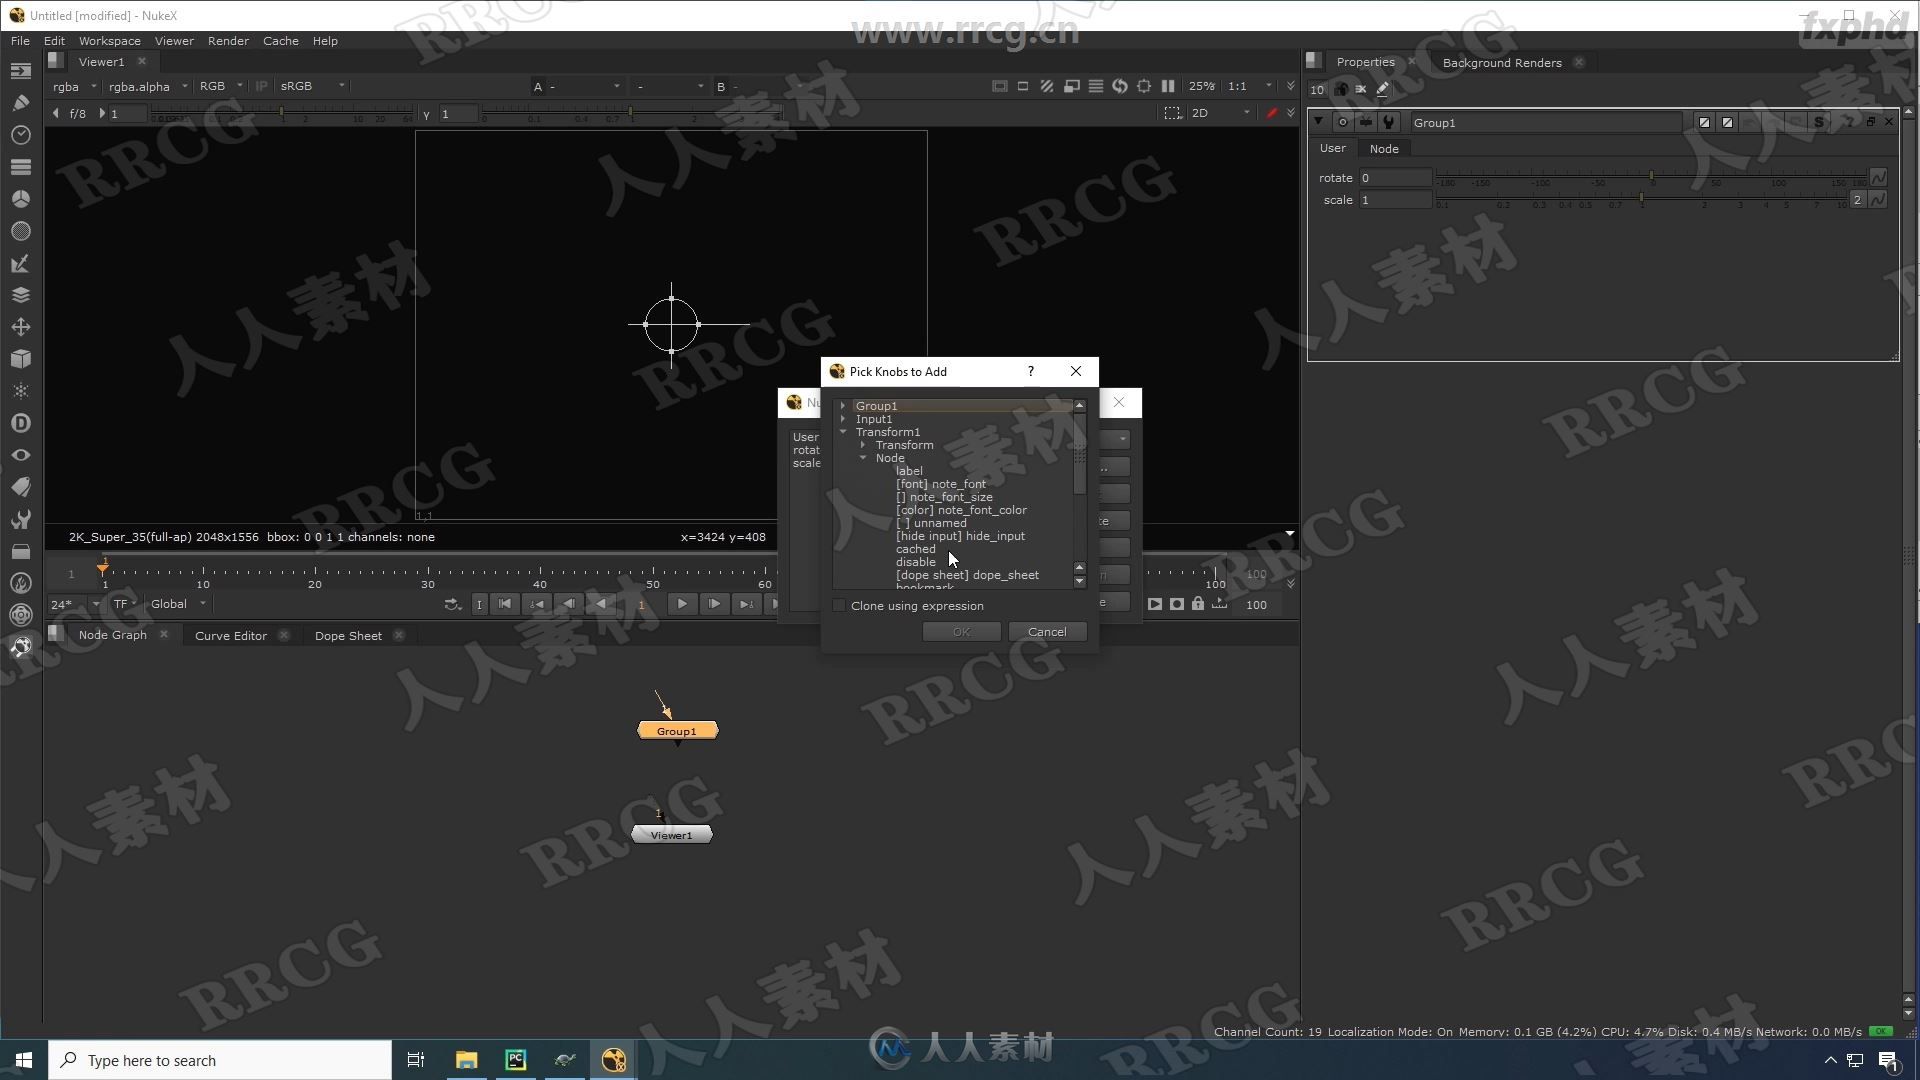1920x1080 pixels.
Task: Expand the Input1 tree item
Action: (843, 418)
